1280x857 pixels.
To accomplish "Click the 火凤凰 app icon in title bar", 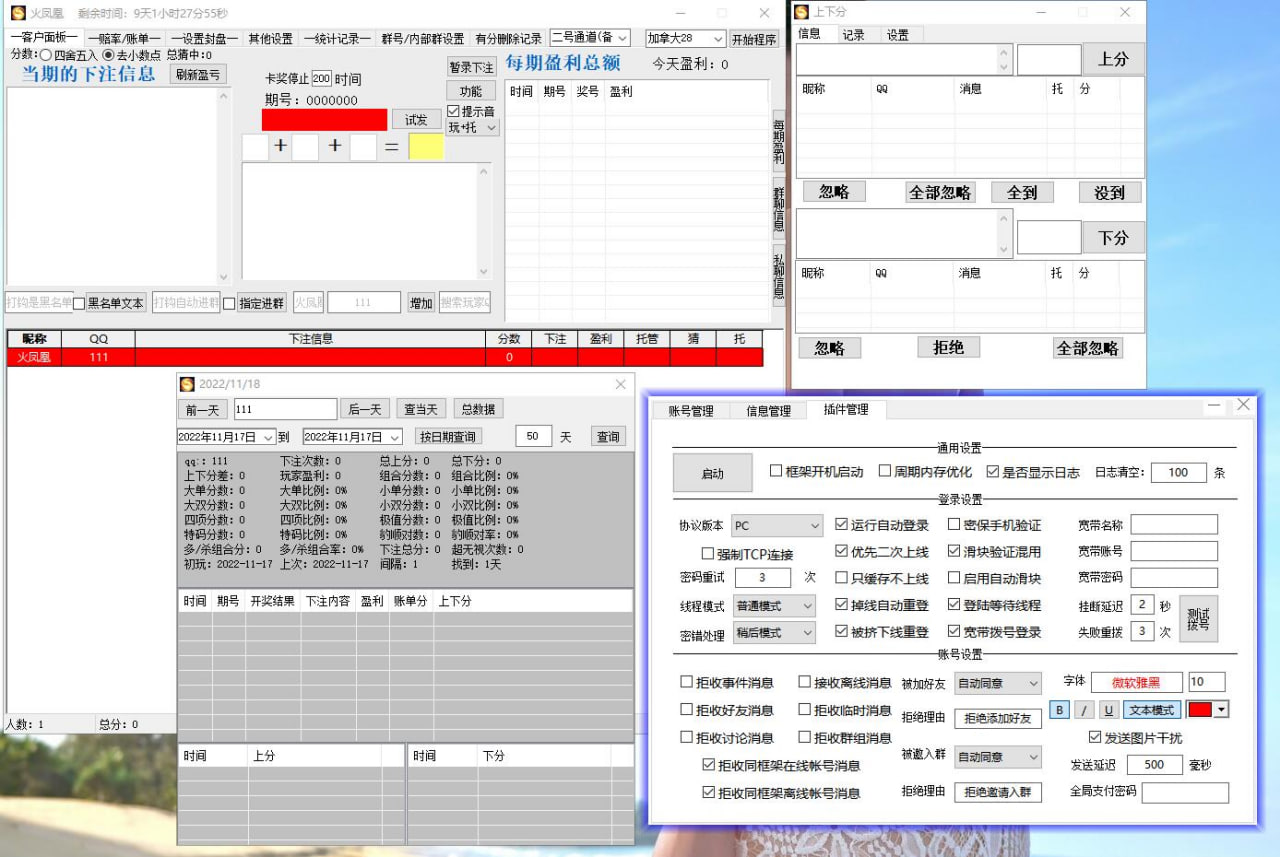I will click(16, 14).
